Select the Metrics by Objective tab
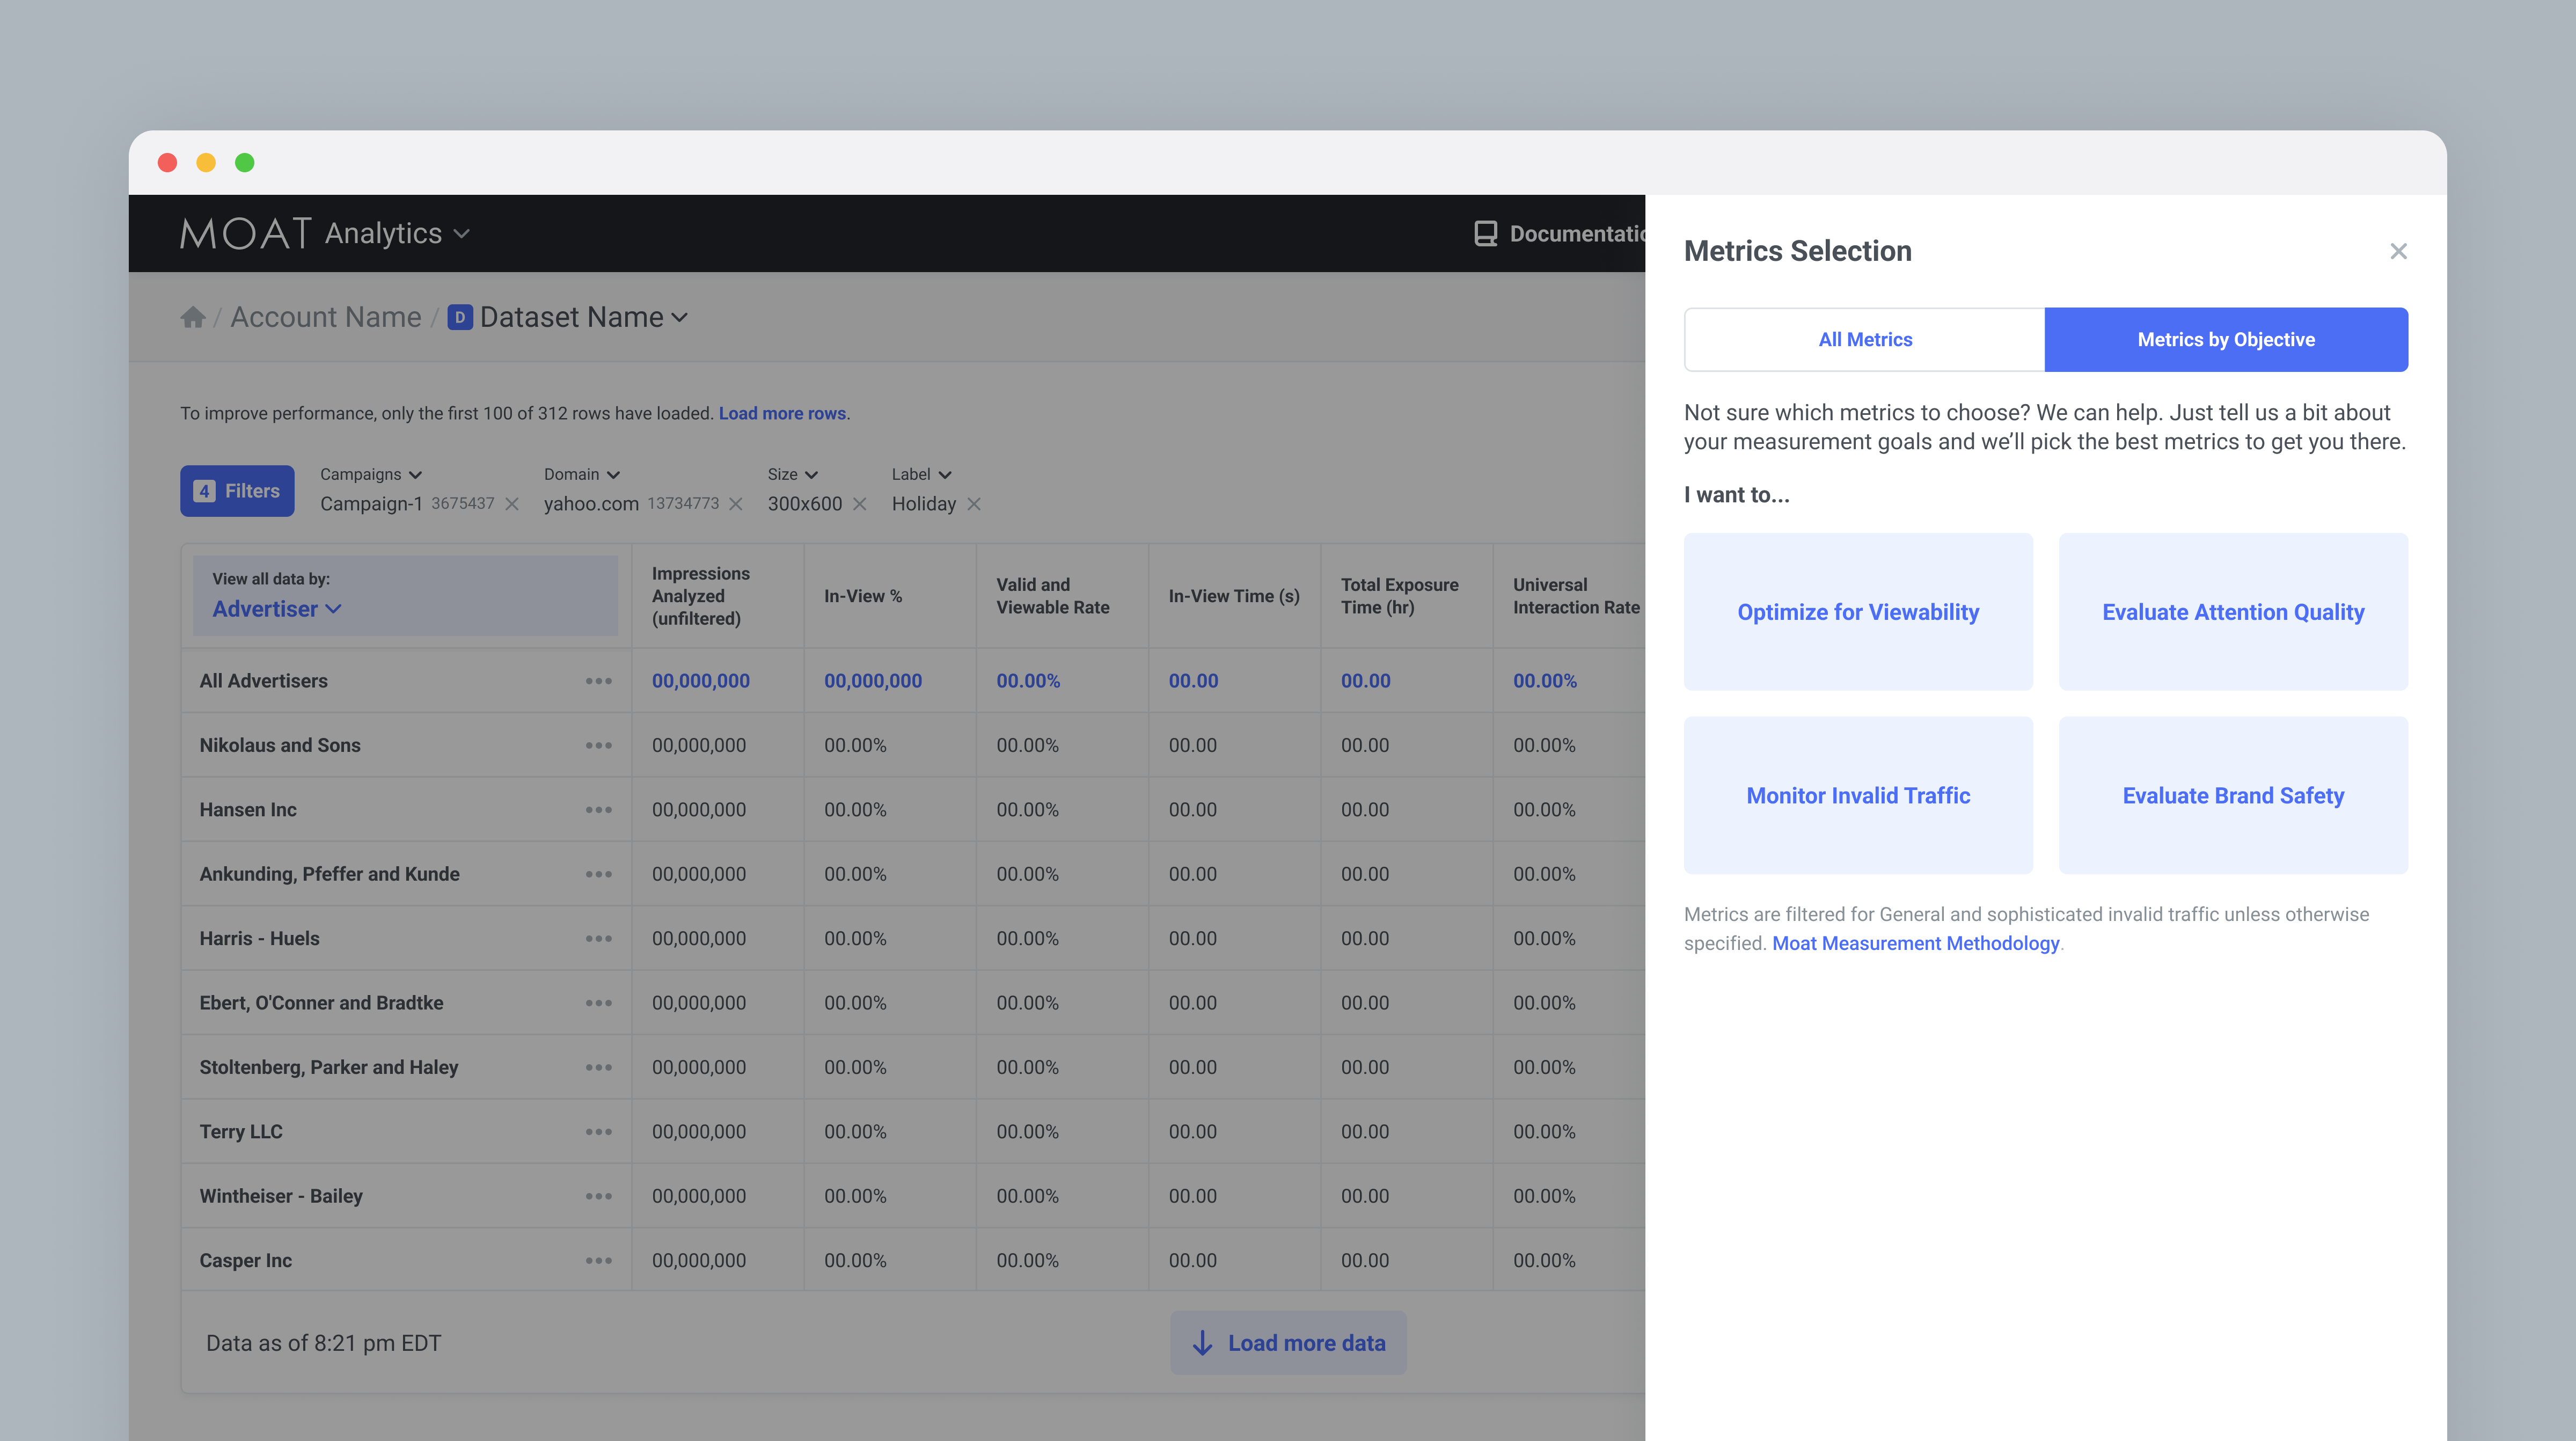Screen dimensions: 2576x1441 point(2226,340)
